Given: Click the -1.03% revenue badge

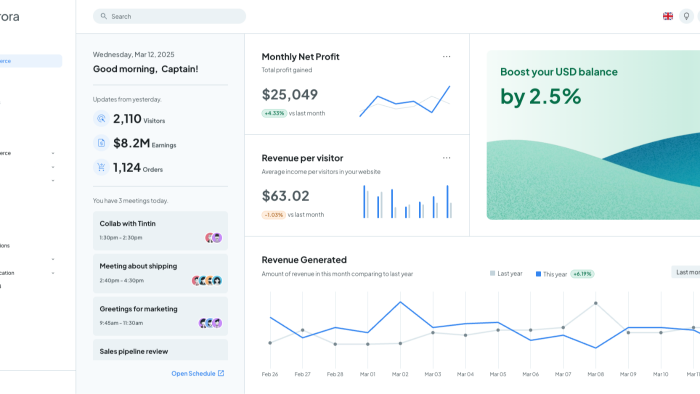Looking at the screenshot, I should (x=274, y=215).
